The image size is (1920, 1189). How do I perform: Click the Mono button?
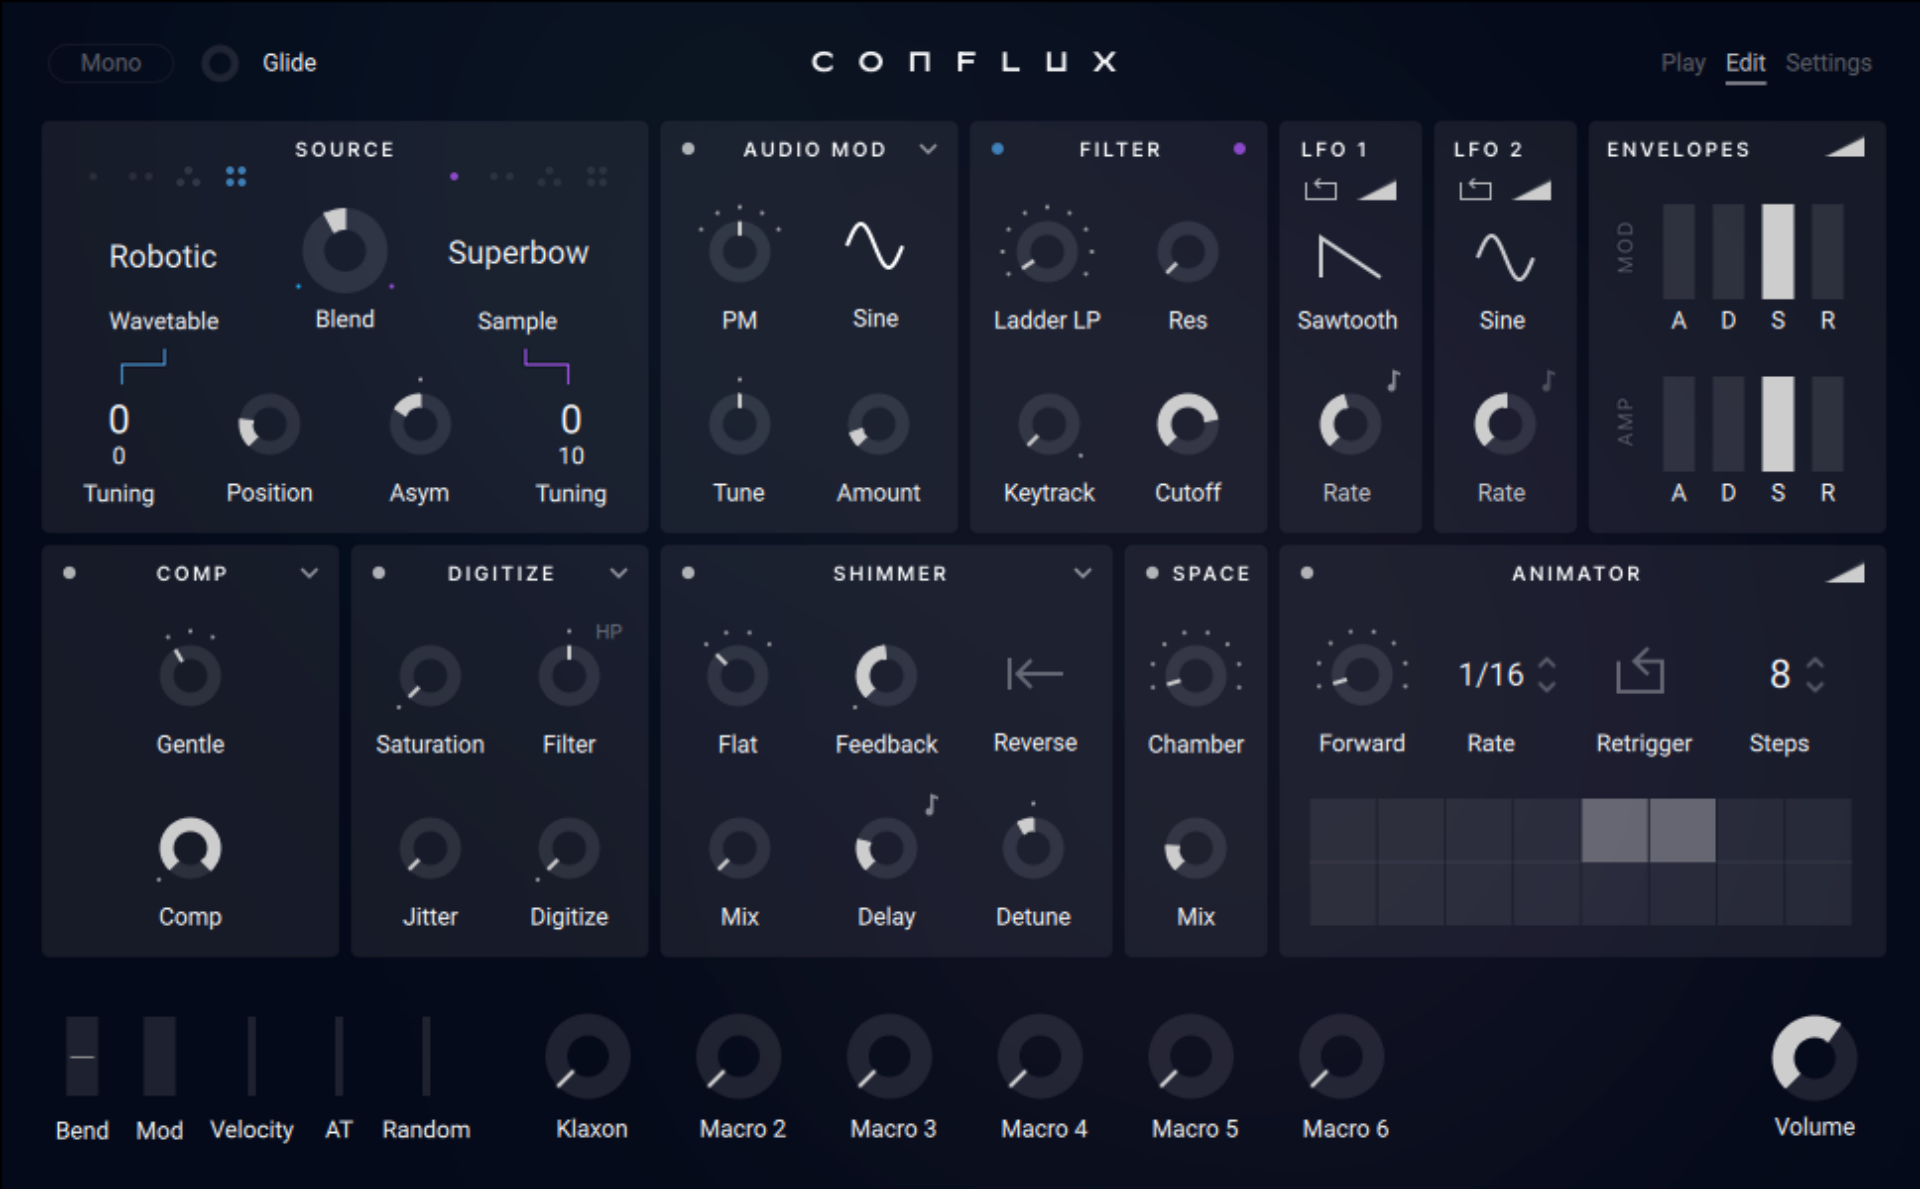110,62
